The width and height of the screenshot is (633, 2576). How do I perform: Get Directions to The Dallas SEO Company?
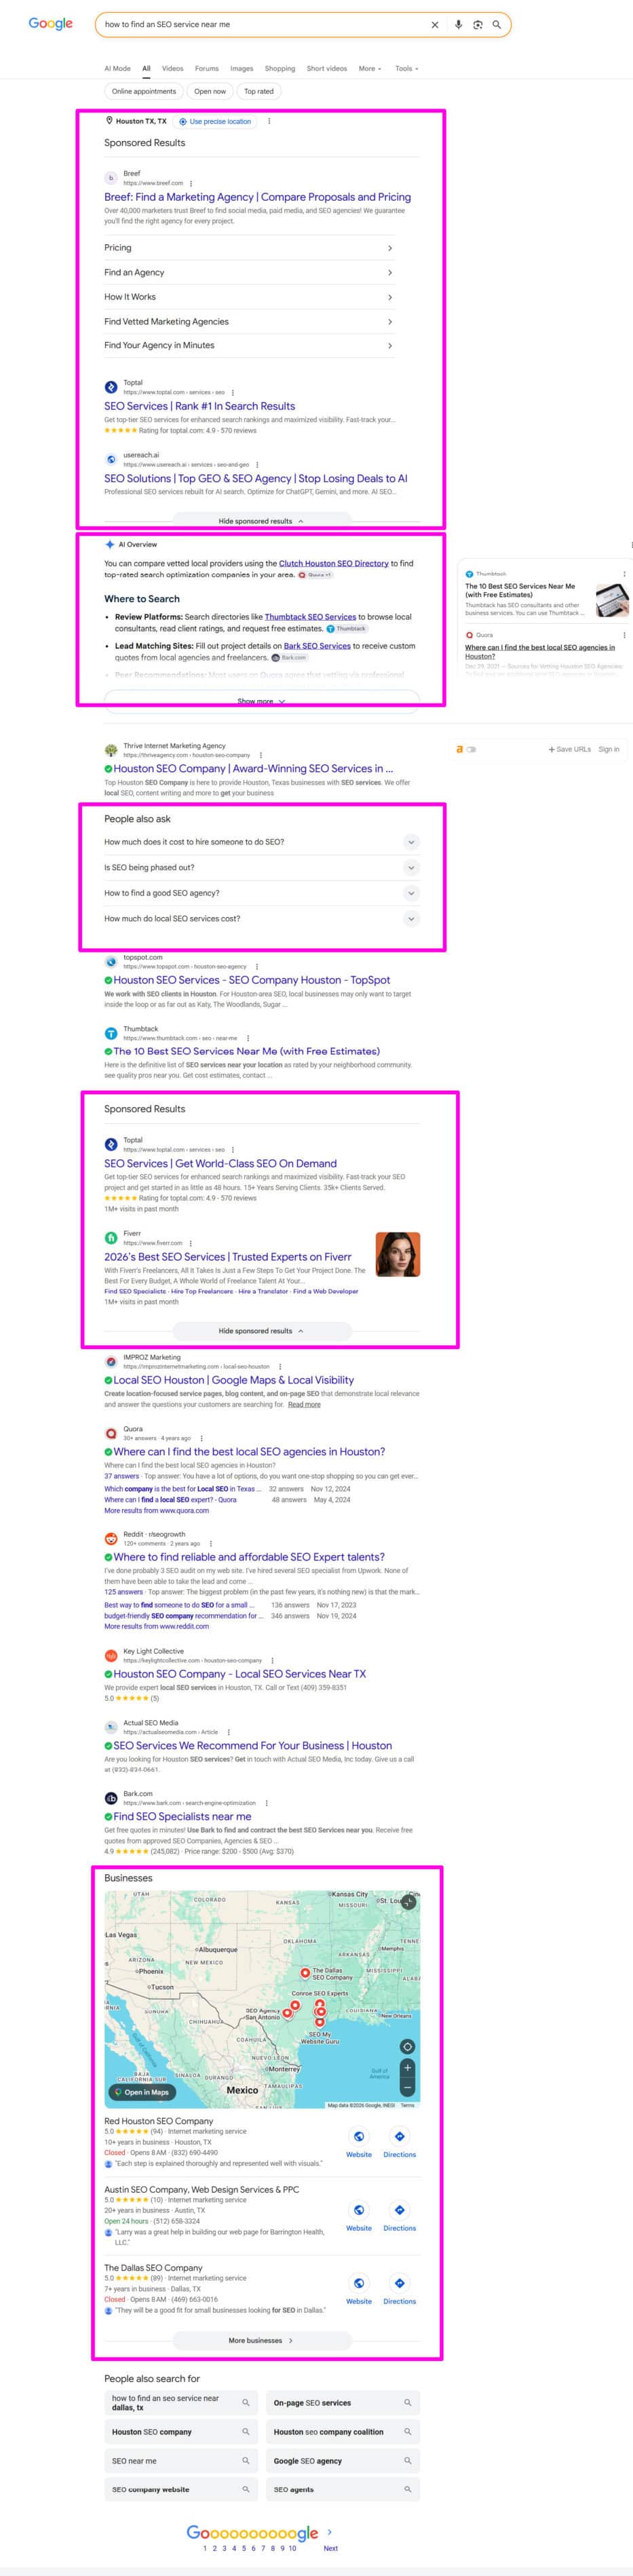tap(399, 2283)
